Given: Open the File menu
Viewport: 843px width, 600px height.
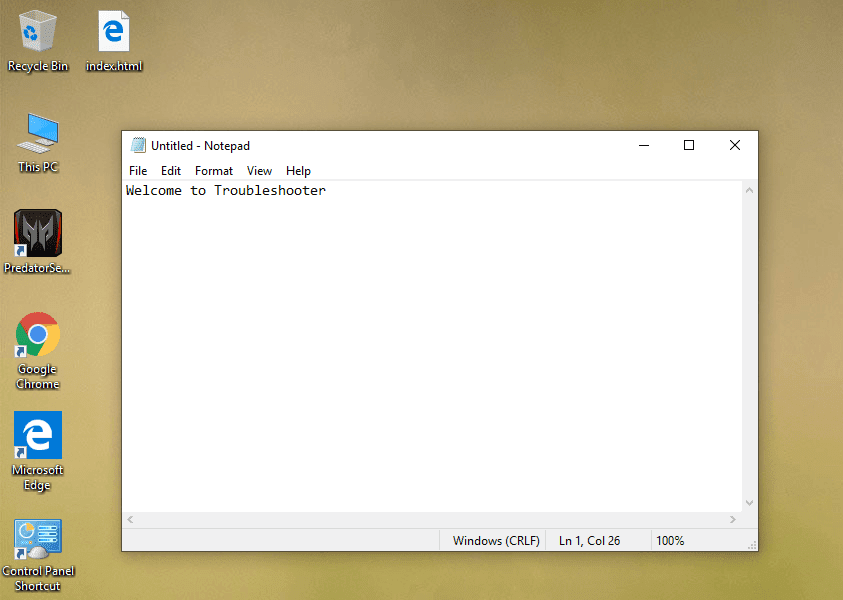Looking at the screenshot, I should pos(137,171).
